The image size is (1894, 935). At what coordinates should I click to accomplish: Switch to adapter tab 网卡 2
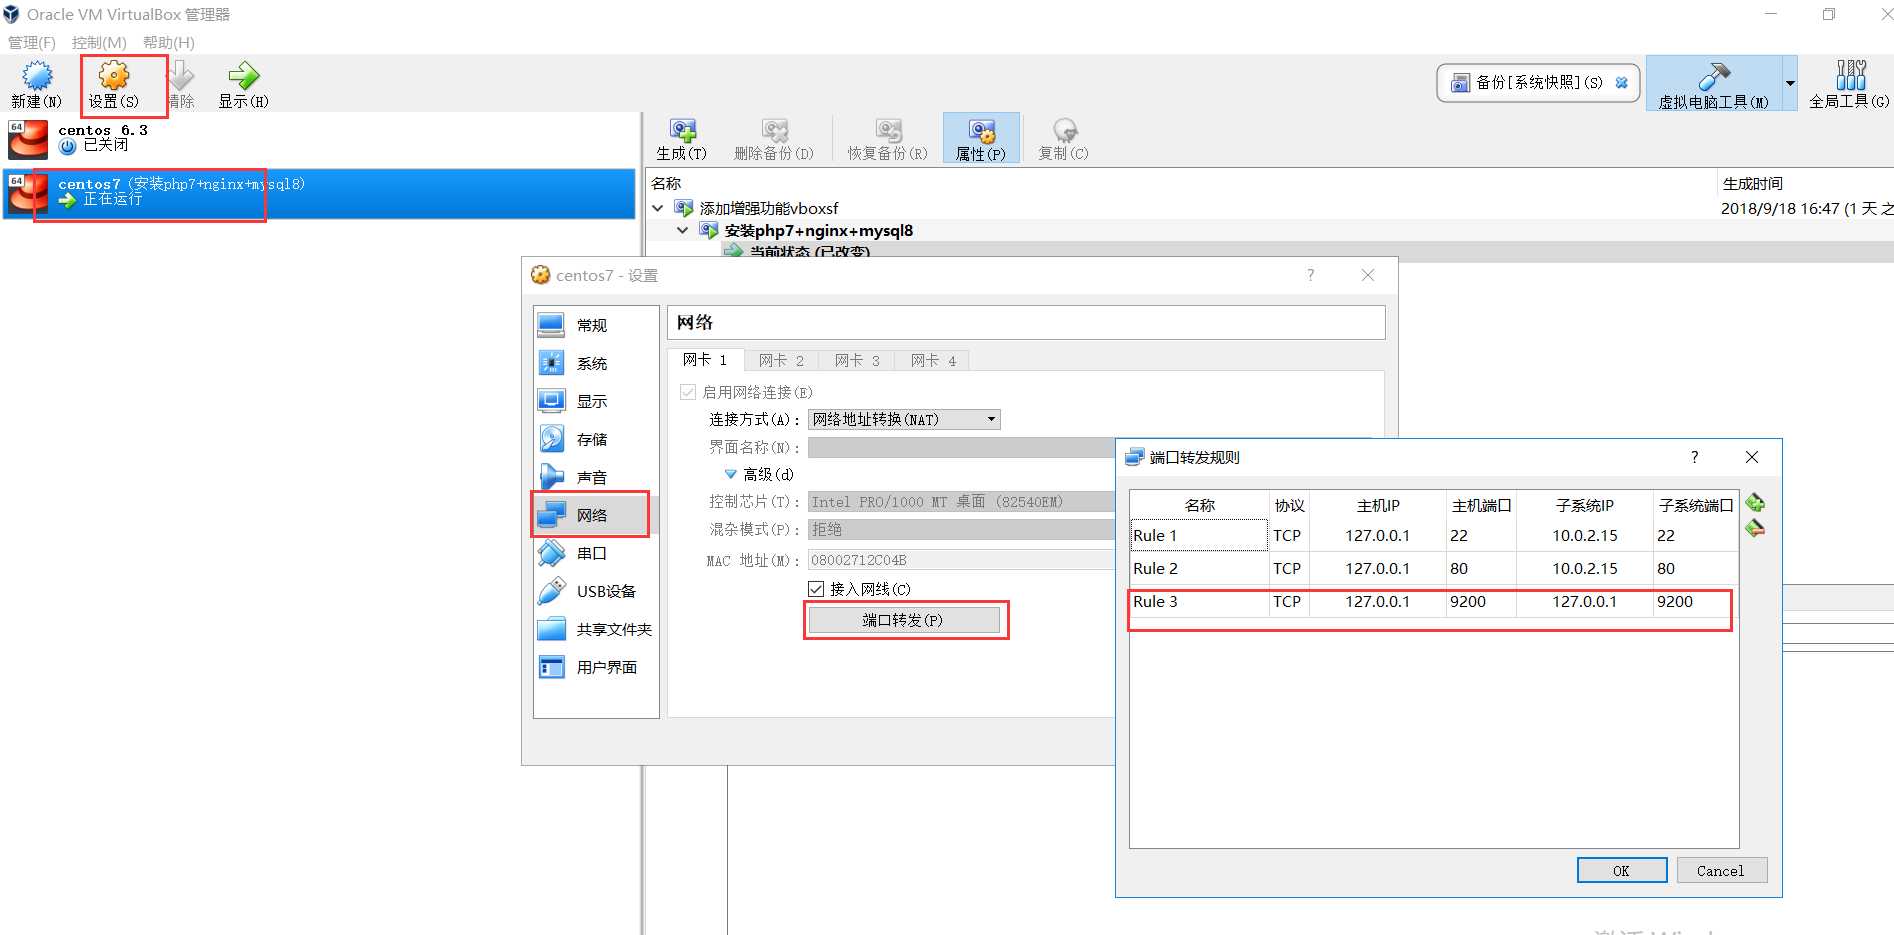[781, 361]
